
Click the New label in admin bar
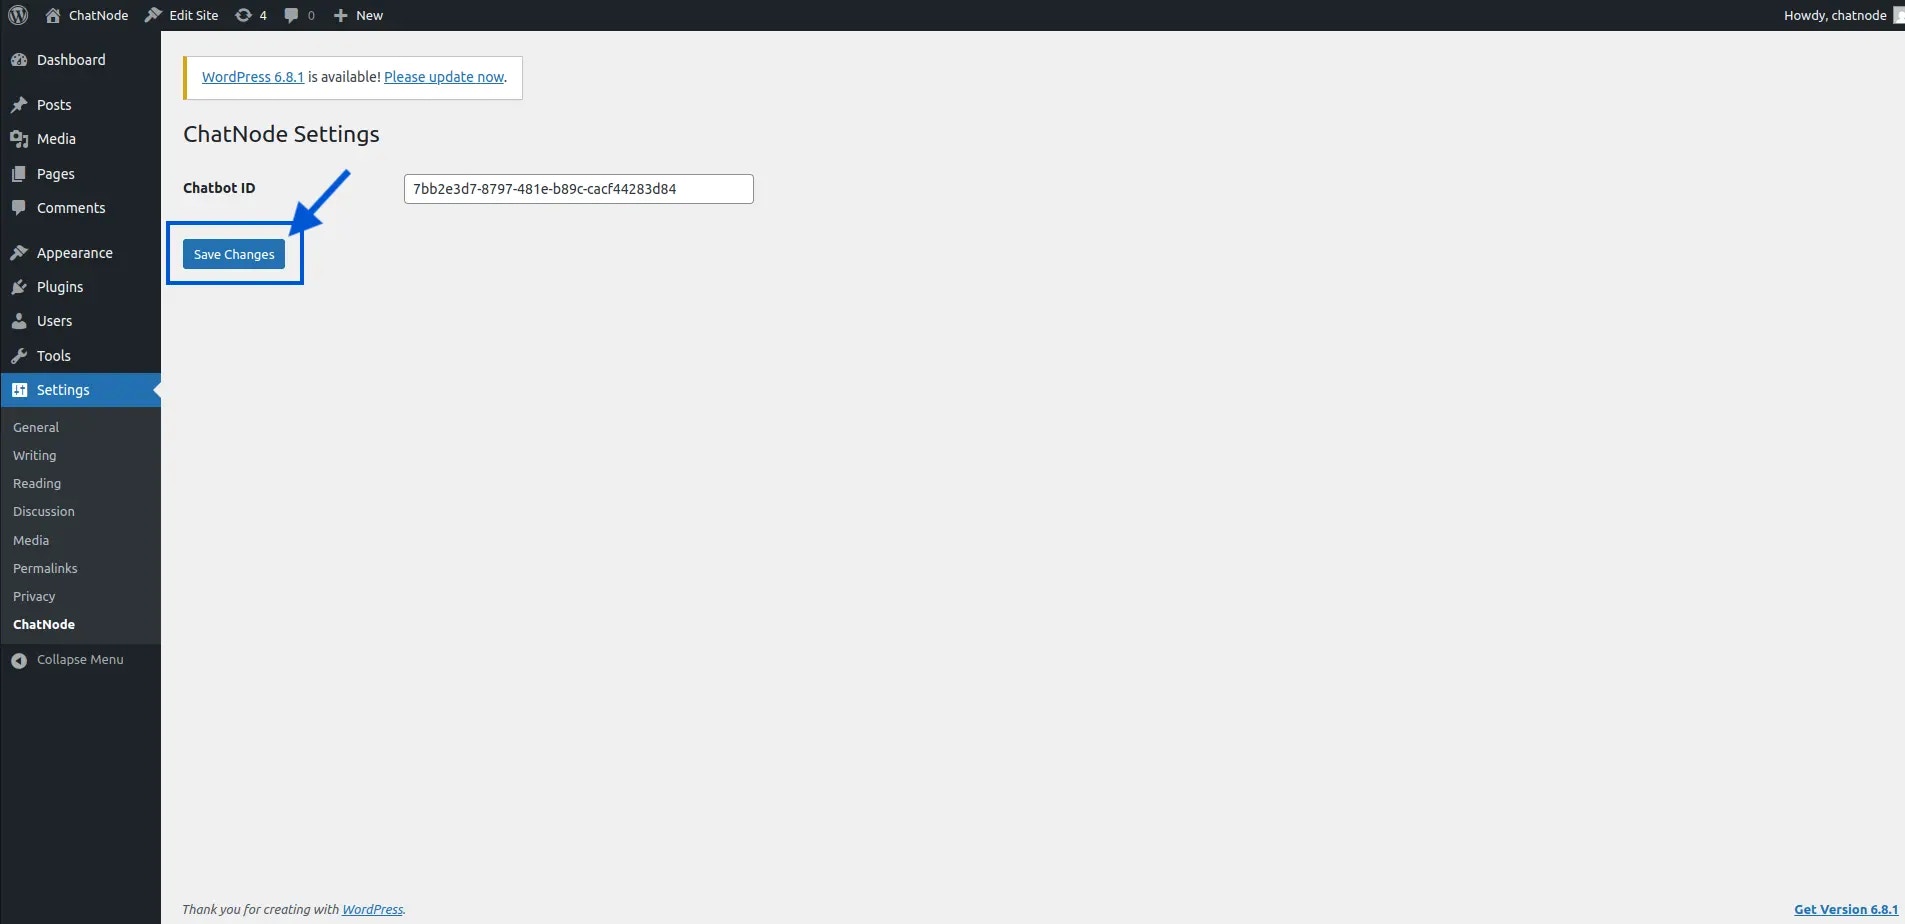(369, 15)
